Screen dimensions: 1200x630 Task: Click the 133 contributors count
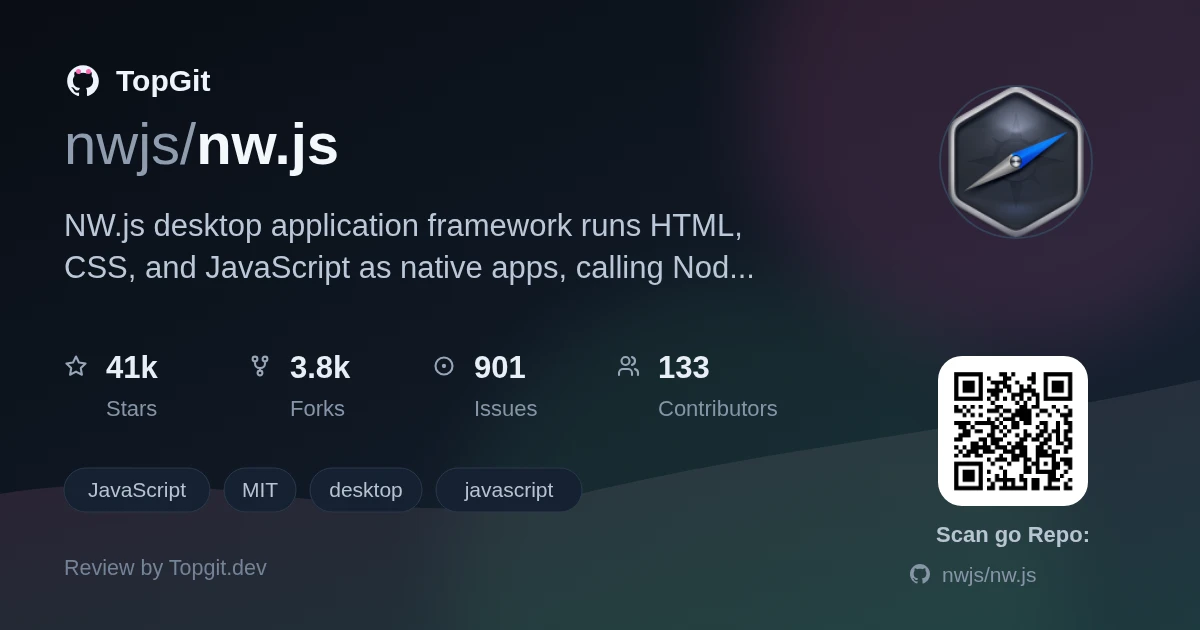point(684,367)
